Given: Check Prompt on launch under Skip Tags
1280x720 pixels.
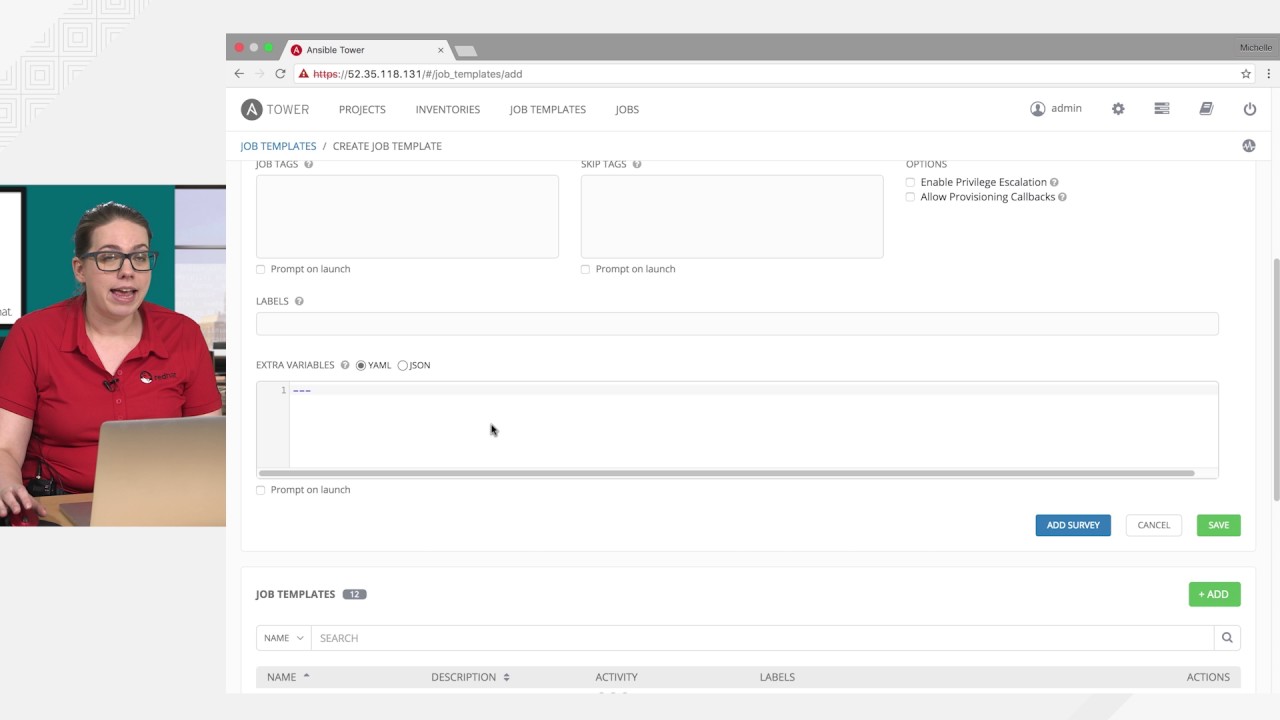Looking at the screenshot, I should 586,269.
